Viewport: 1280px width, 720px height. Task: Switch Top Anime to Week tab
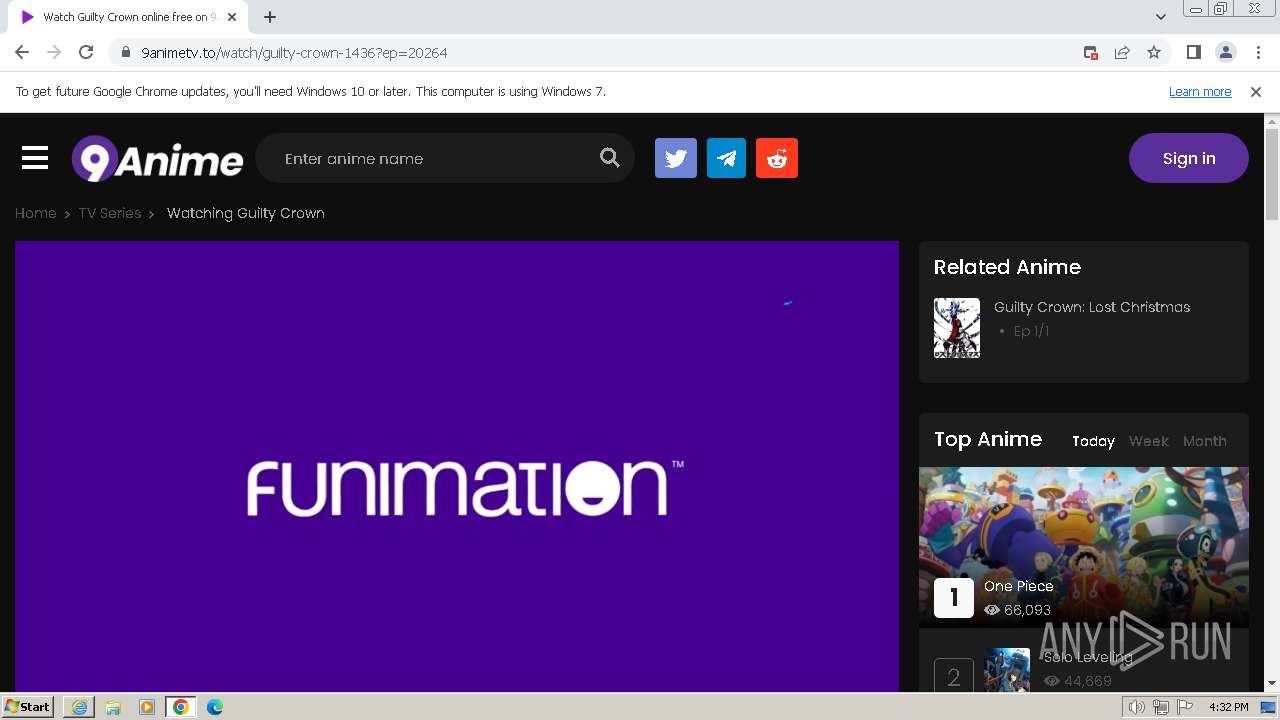[1149, 441]
